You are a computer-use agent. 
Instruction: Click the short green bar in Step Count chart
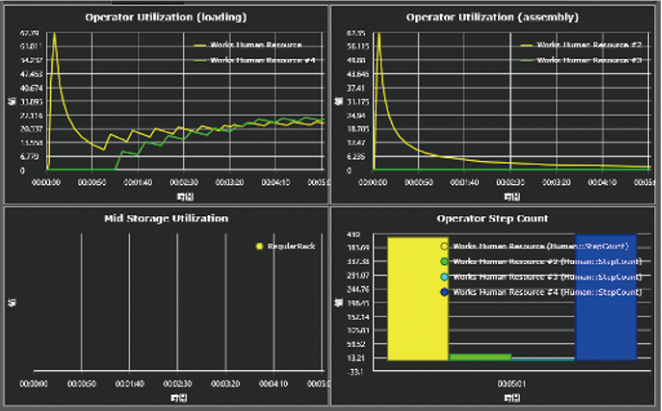click(x=479, y=356)
